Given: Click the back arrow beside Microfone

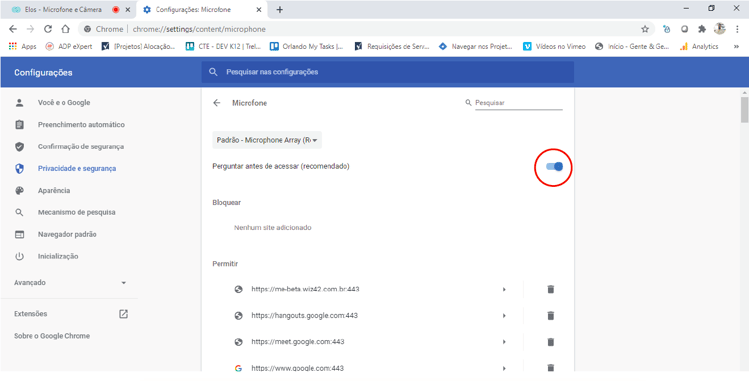Looking at the screenshot, I should coord(217,103).
